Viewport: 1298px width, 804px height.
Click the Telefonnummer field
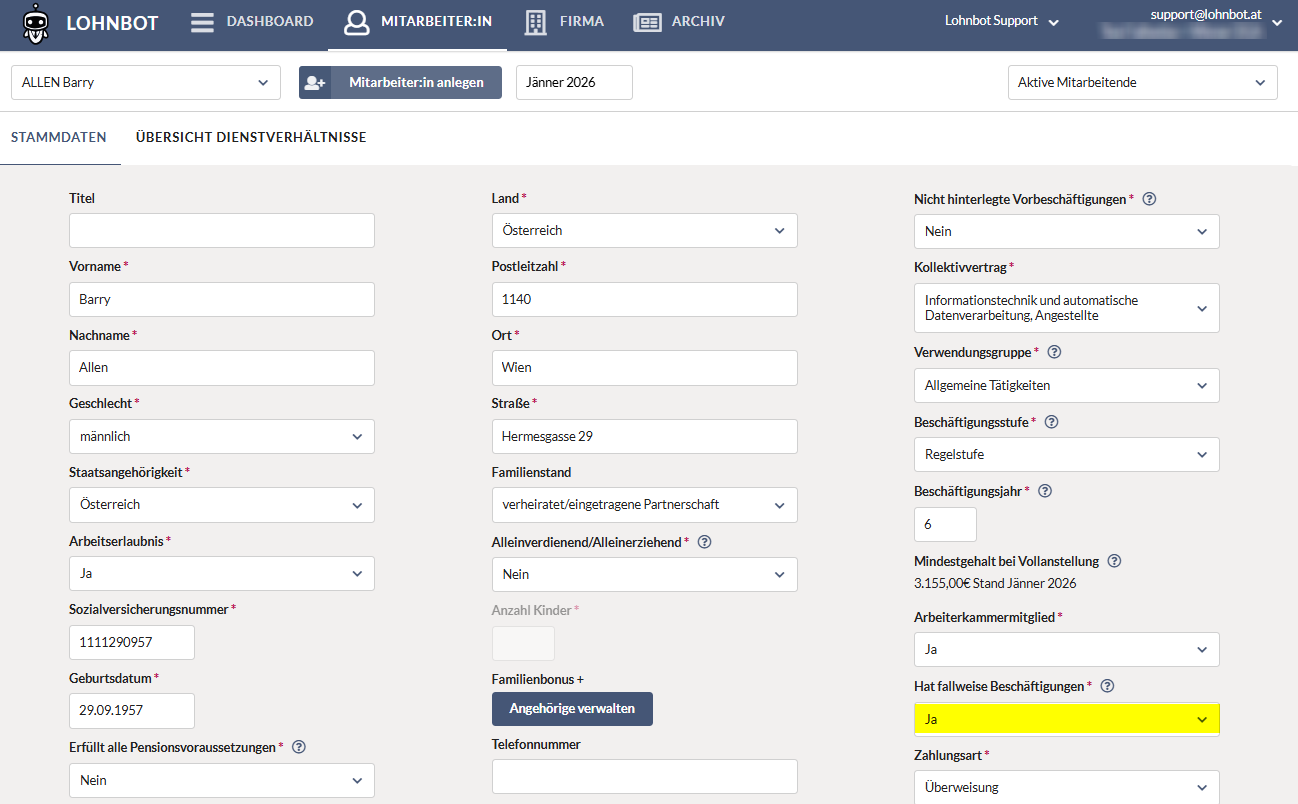645,777
